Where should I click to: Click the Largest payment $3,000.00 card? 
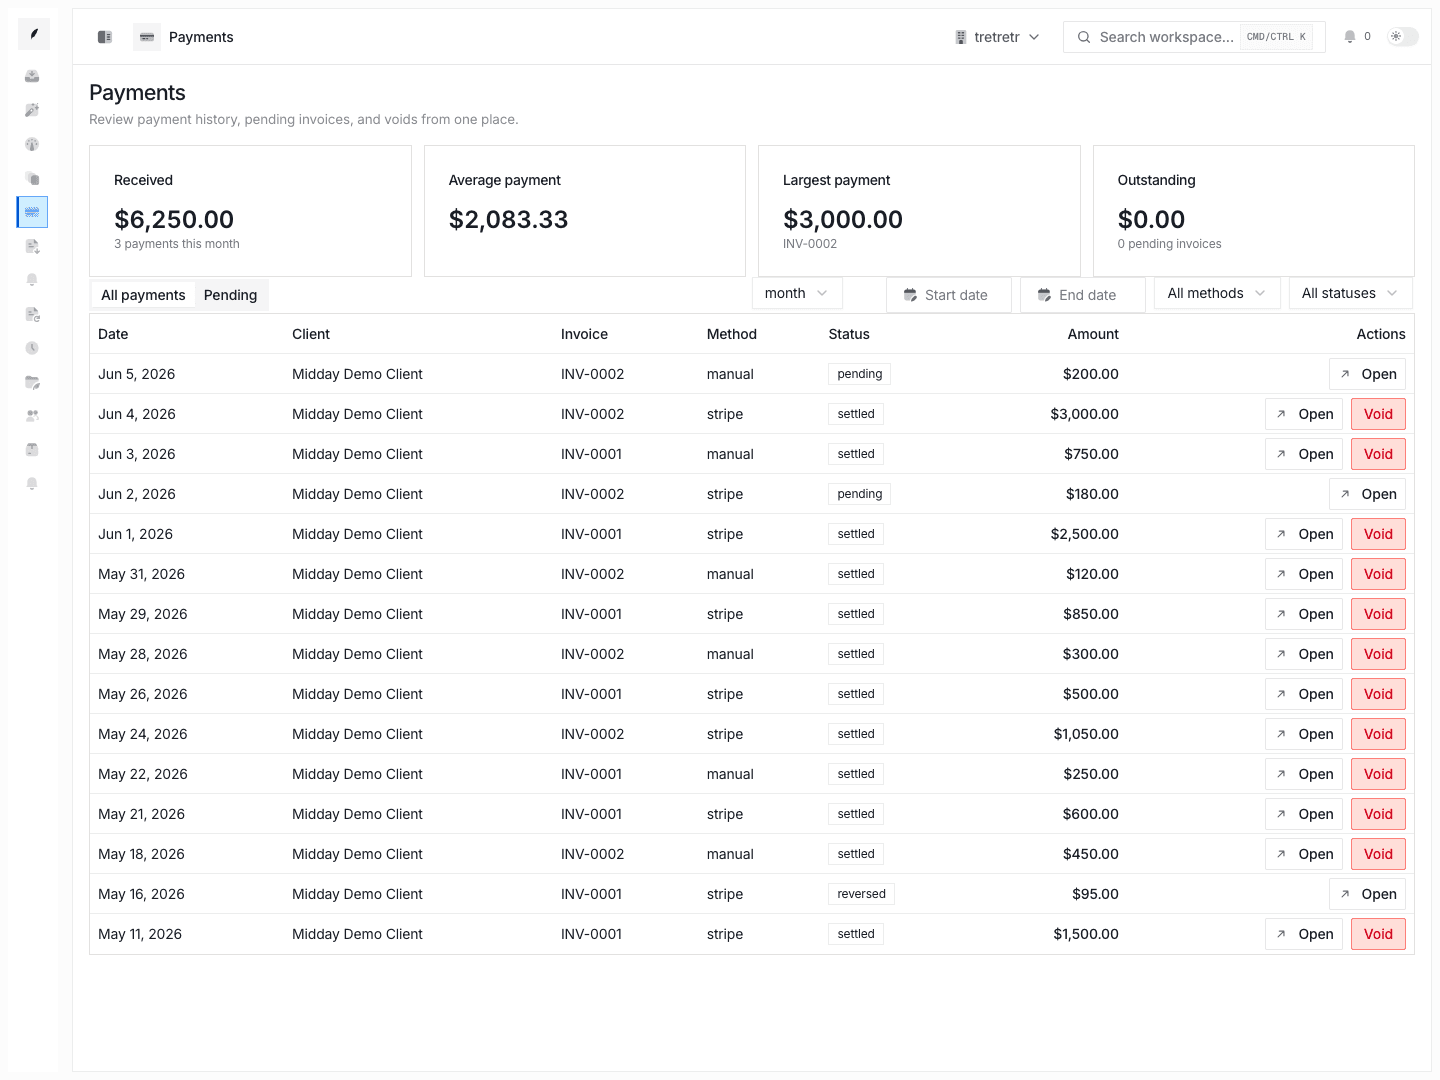click(x=919, y=211)
